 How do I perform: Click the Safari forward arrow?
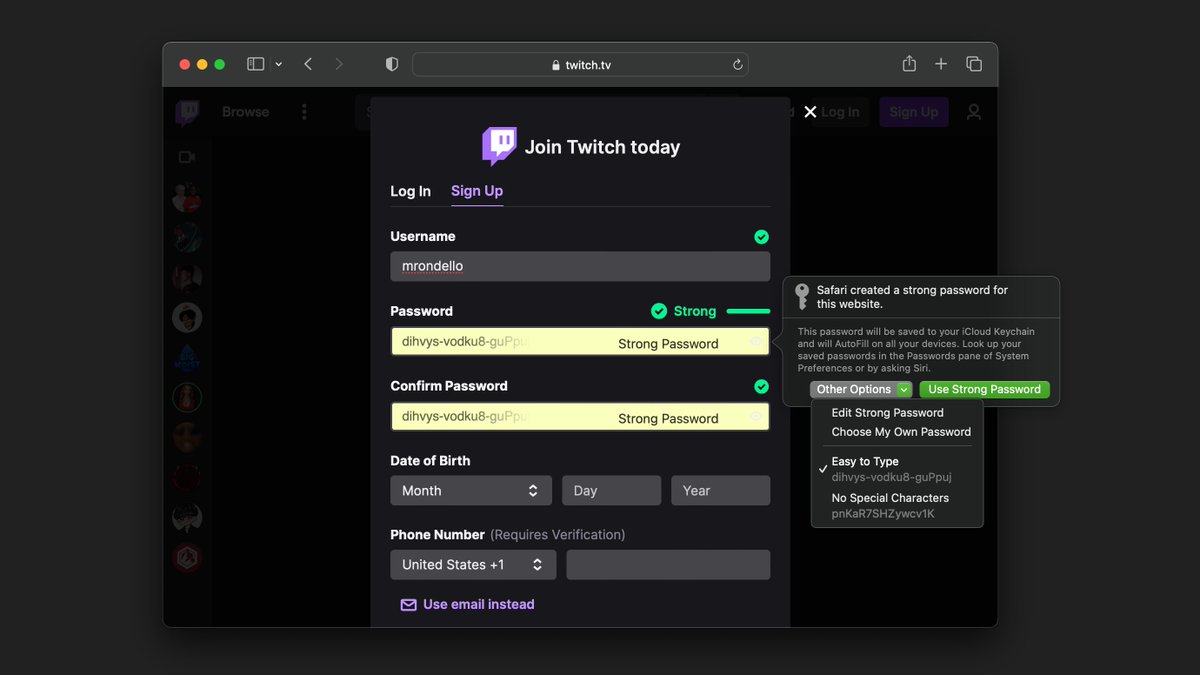point(339,64)
